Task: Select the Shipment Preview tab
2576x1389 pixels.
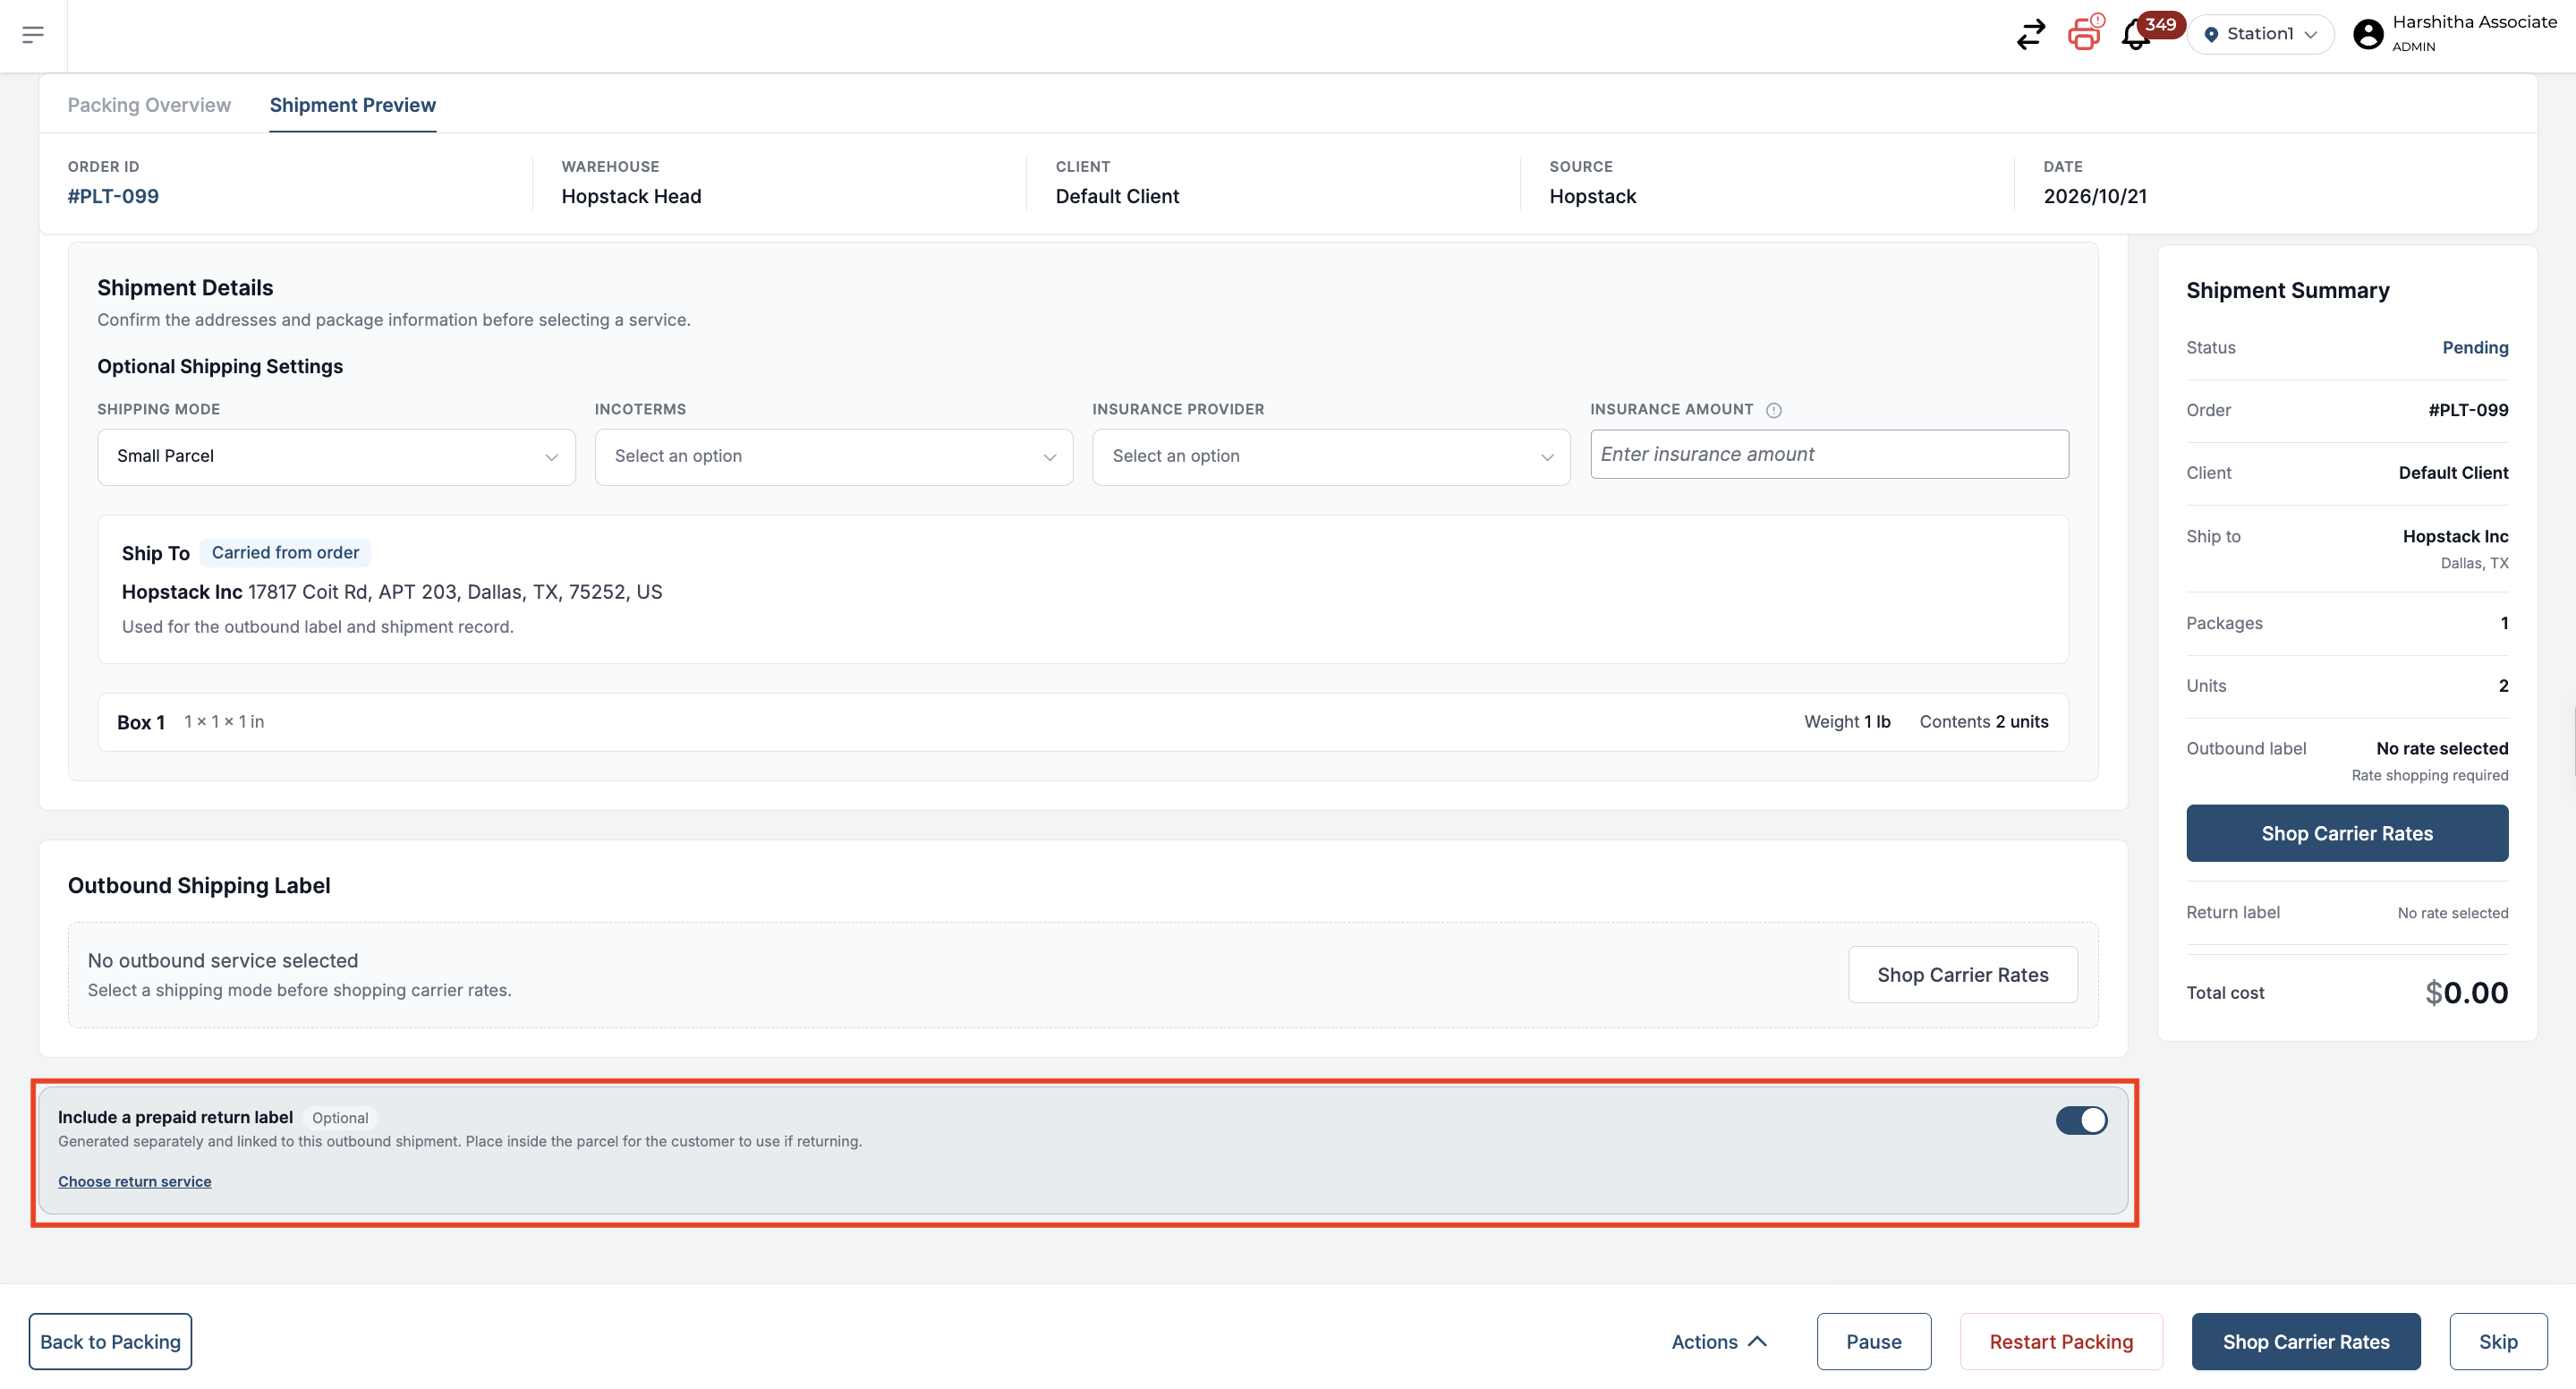Action: pyautogui.click(x=352, y=105)
